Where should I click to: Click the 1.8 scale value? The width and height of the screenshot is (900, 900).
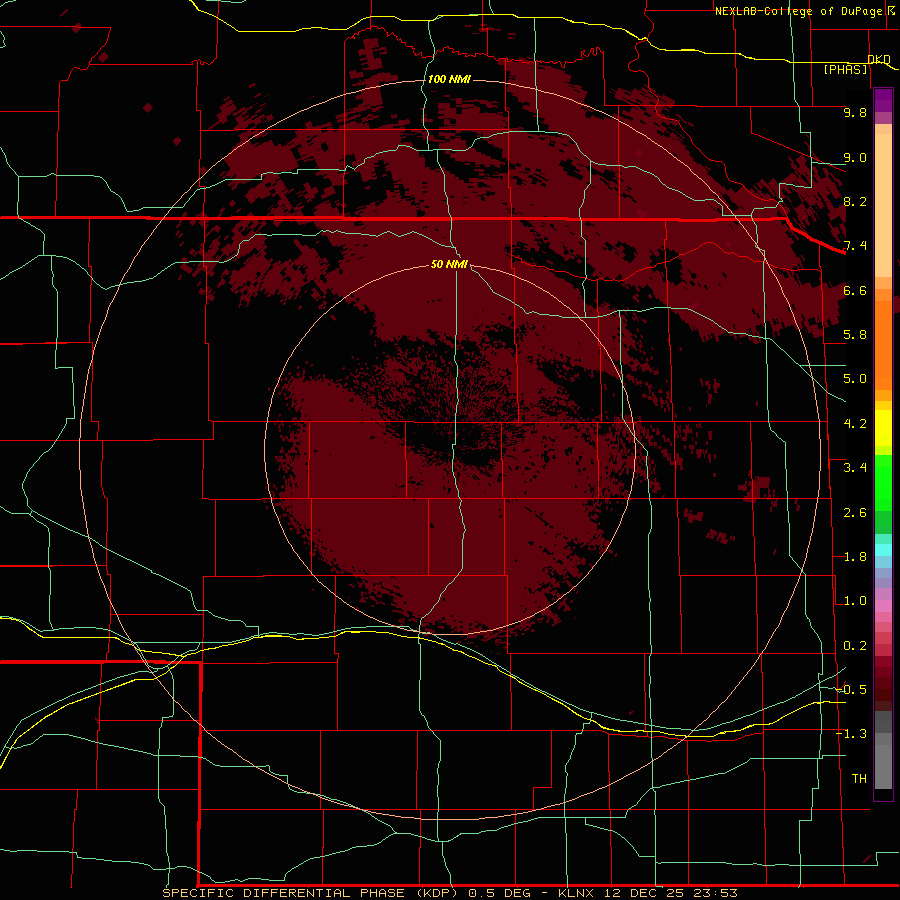855,557
